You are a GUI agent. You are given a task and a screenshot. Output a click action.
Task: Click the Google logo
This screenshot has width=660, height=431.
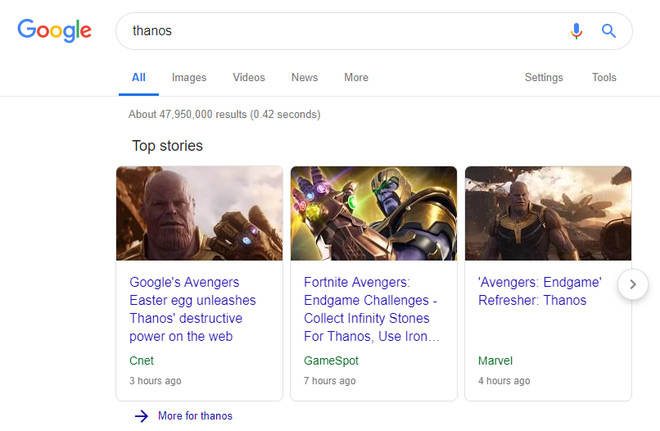pyautogui.click(x=54, y=30)
